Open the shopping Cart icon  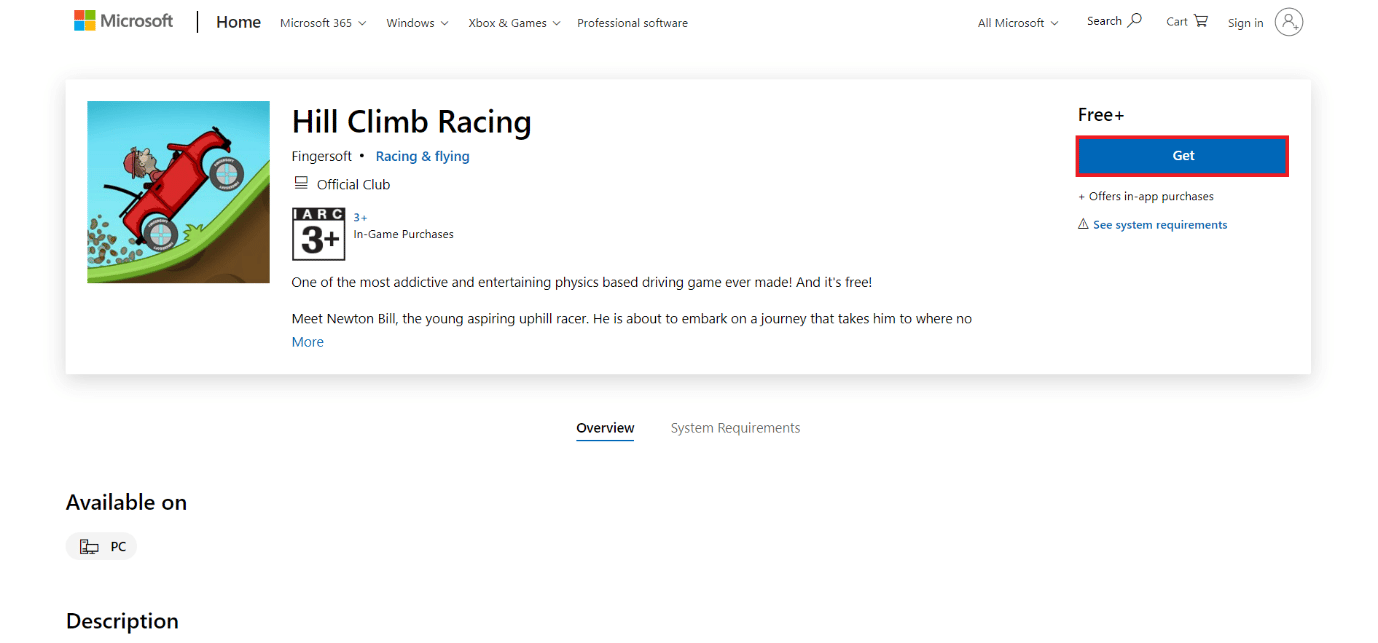[x=1201, y=21]
